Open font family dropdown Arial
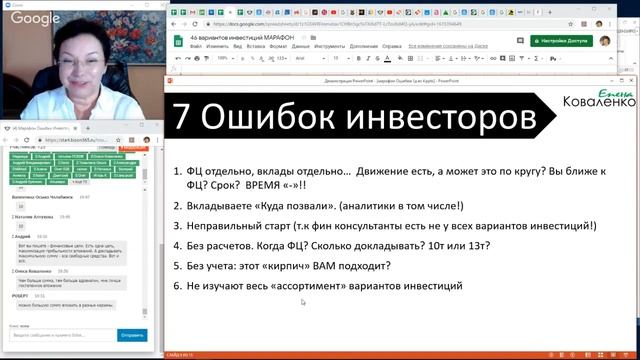 [x=310, y=59]
